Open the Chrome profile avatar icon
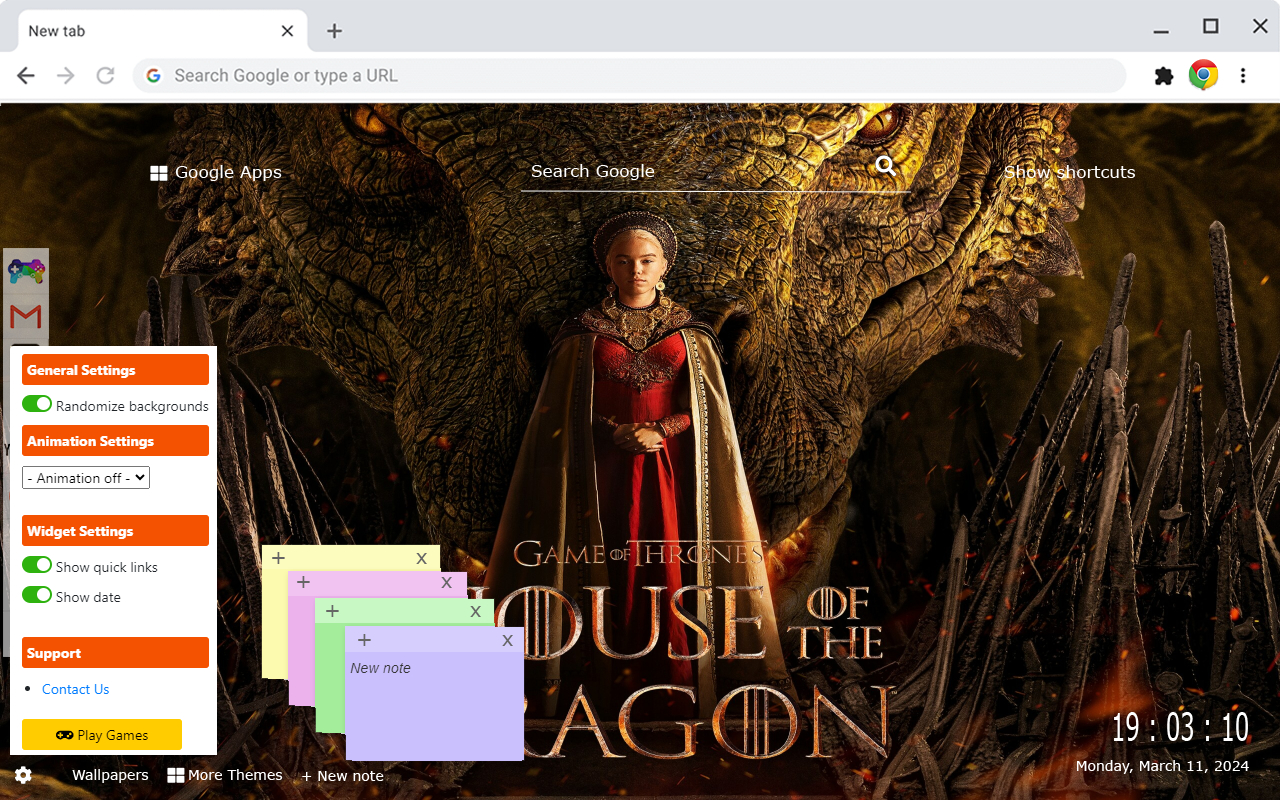 coord(1203,75)
